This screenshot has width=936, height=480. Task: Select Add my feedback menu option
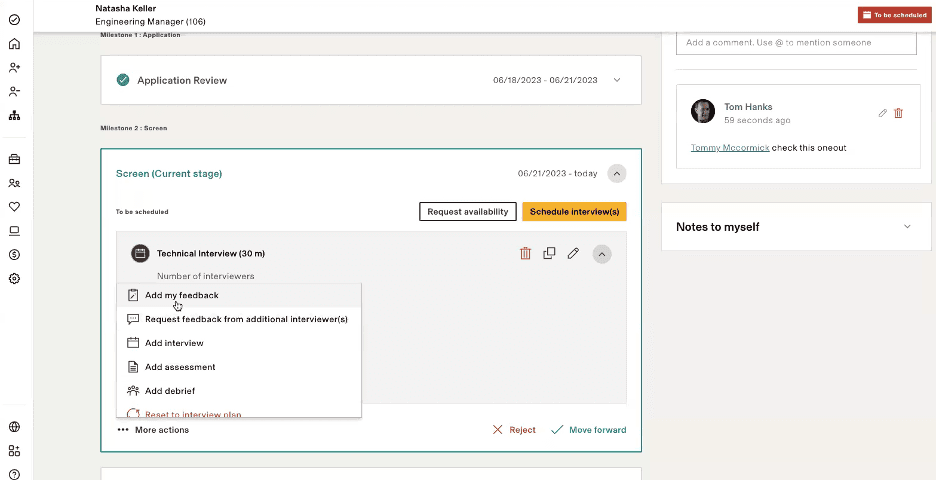pos(181,295)
